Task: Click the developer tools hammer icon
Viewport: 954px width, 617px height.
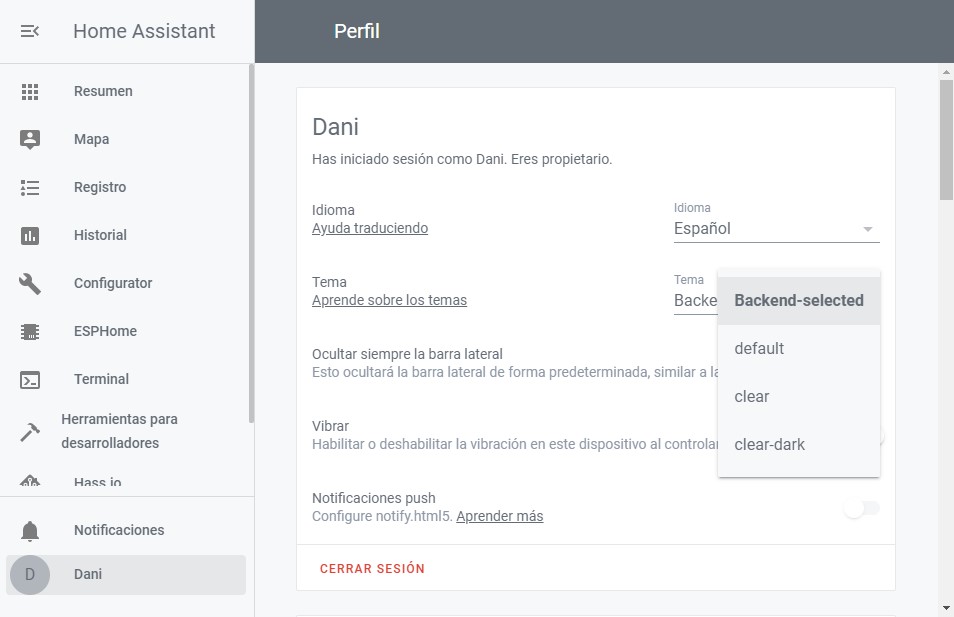Action: 30,431
